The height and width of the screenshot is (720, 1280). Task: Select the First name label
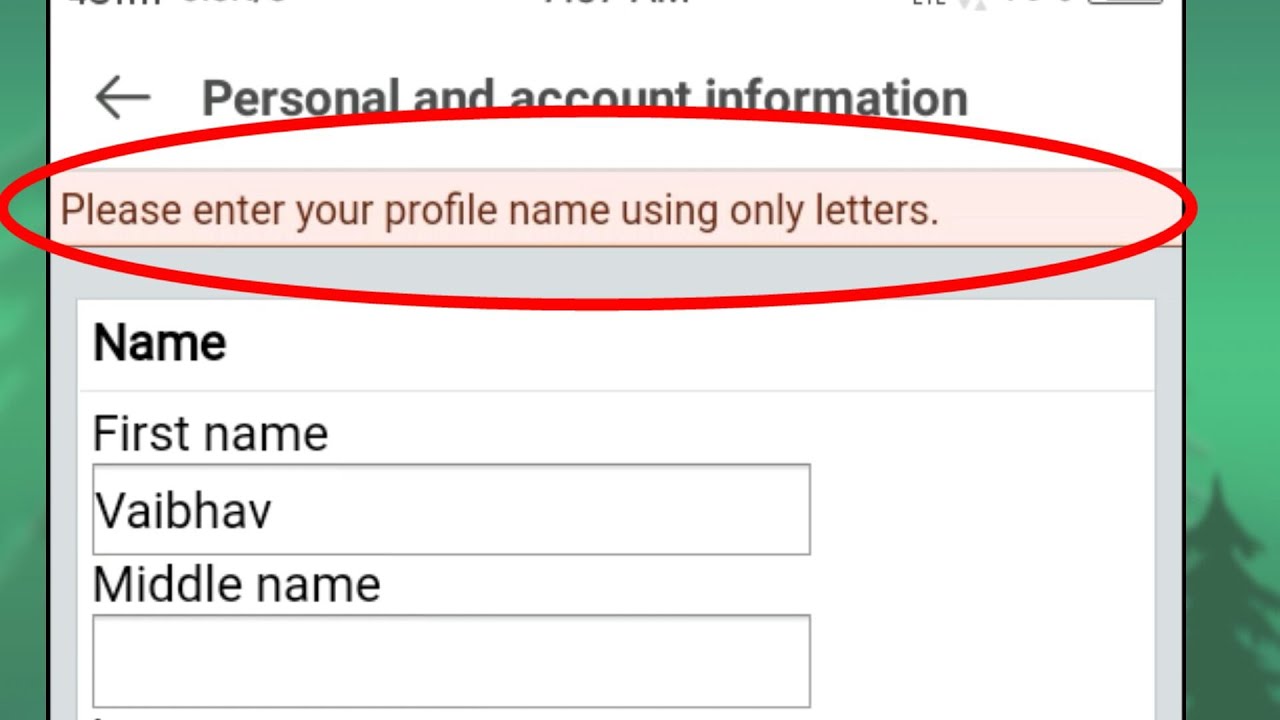coord(210,434)
